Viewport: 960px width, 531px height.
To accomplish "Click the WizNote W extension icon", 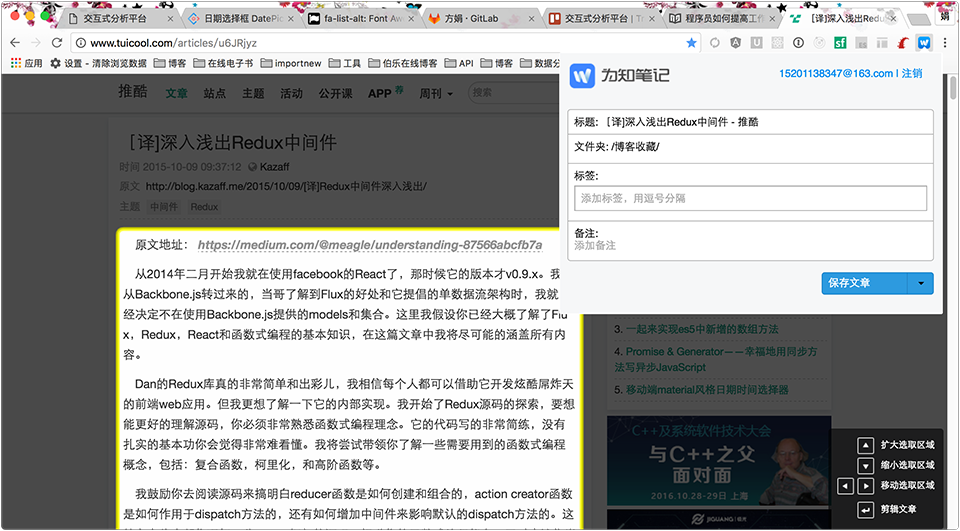I will pos(924,43).
